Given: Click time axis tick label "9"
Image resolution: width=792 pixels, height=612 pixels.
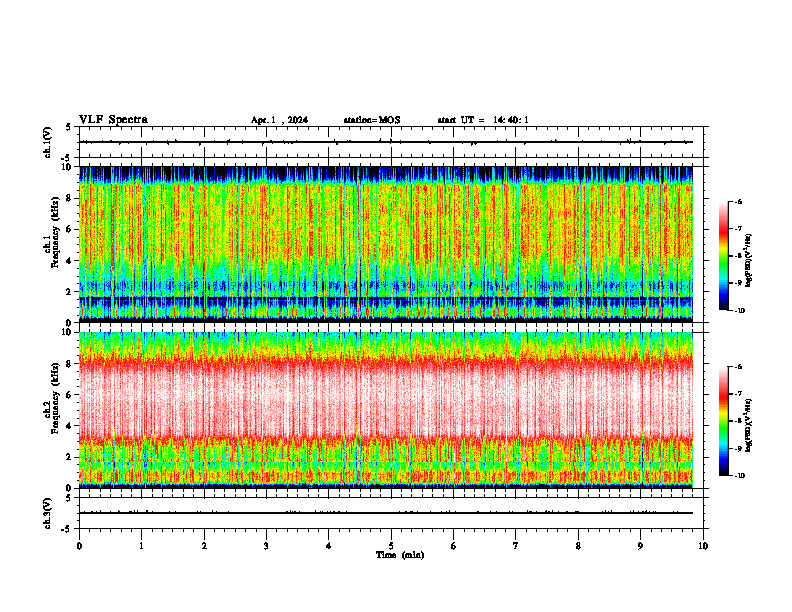Looking at the screenshot, I should [640, 546].
